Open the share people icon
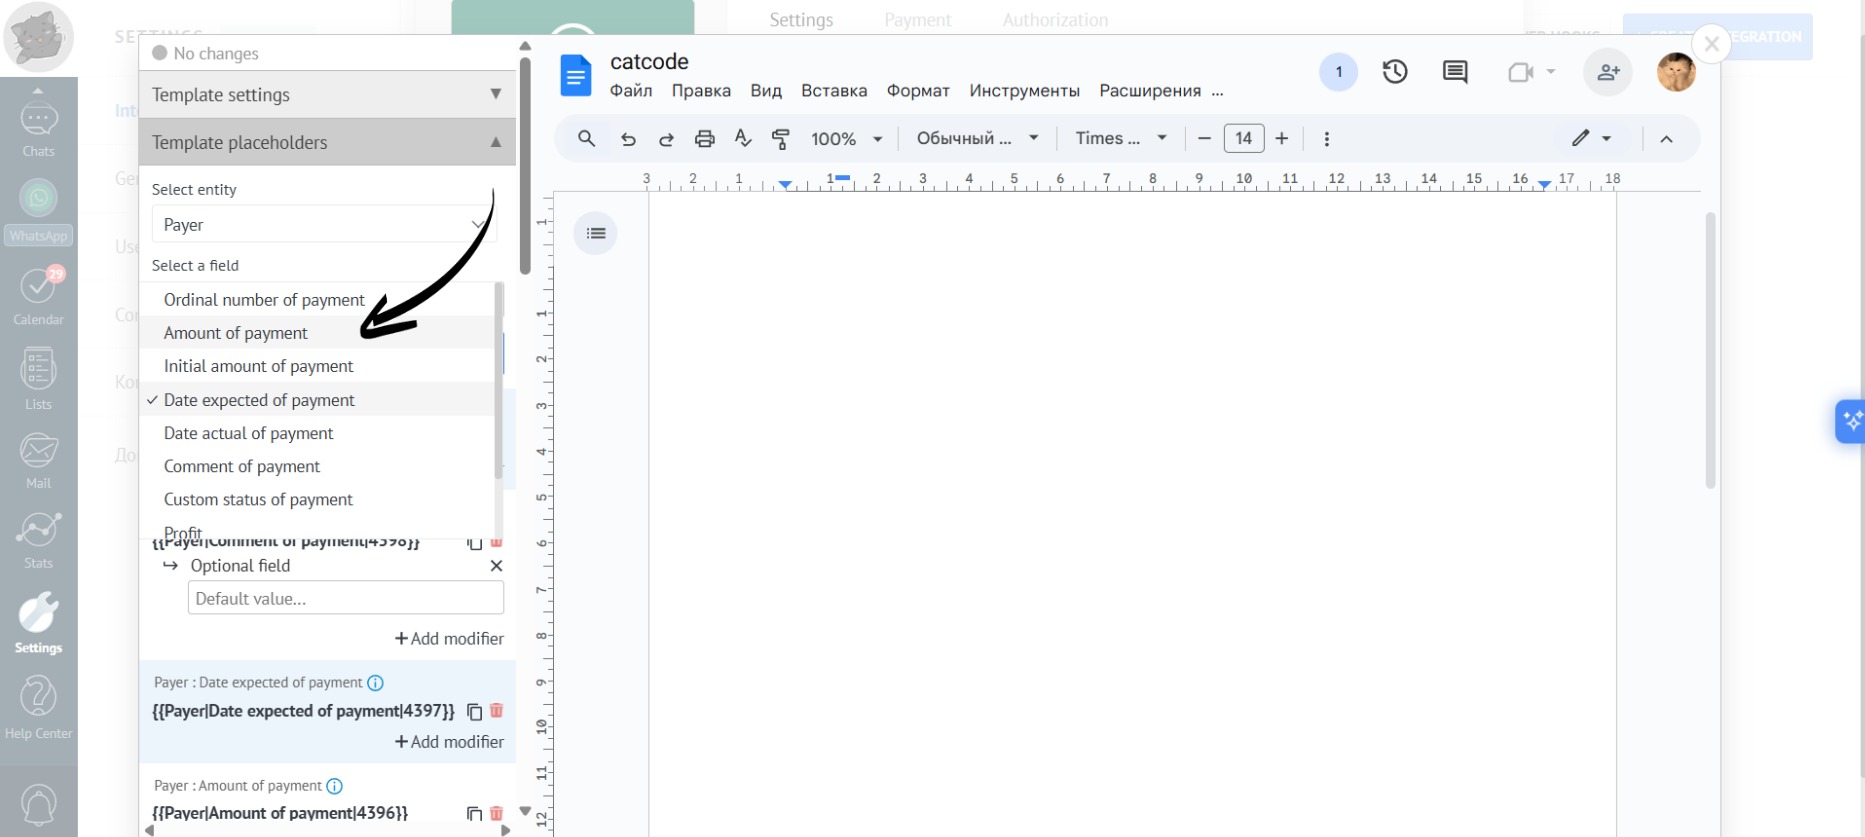The image size is (1865, 837). (1607, 72)
